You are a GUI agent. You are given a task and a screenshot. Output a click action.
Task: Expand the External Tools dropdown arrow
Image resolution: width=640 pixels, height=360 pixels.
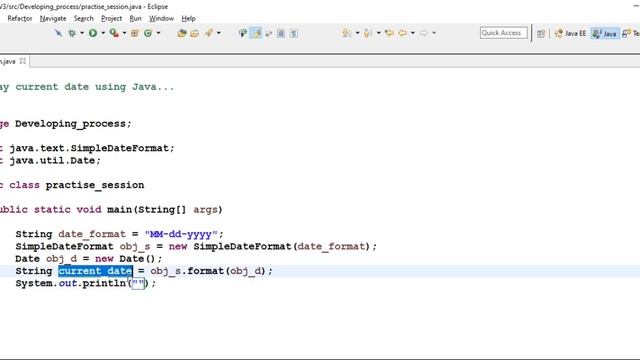[x=124, y=33]
